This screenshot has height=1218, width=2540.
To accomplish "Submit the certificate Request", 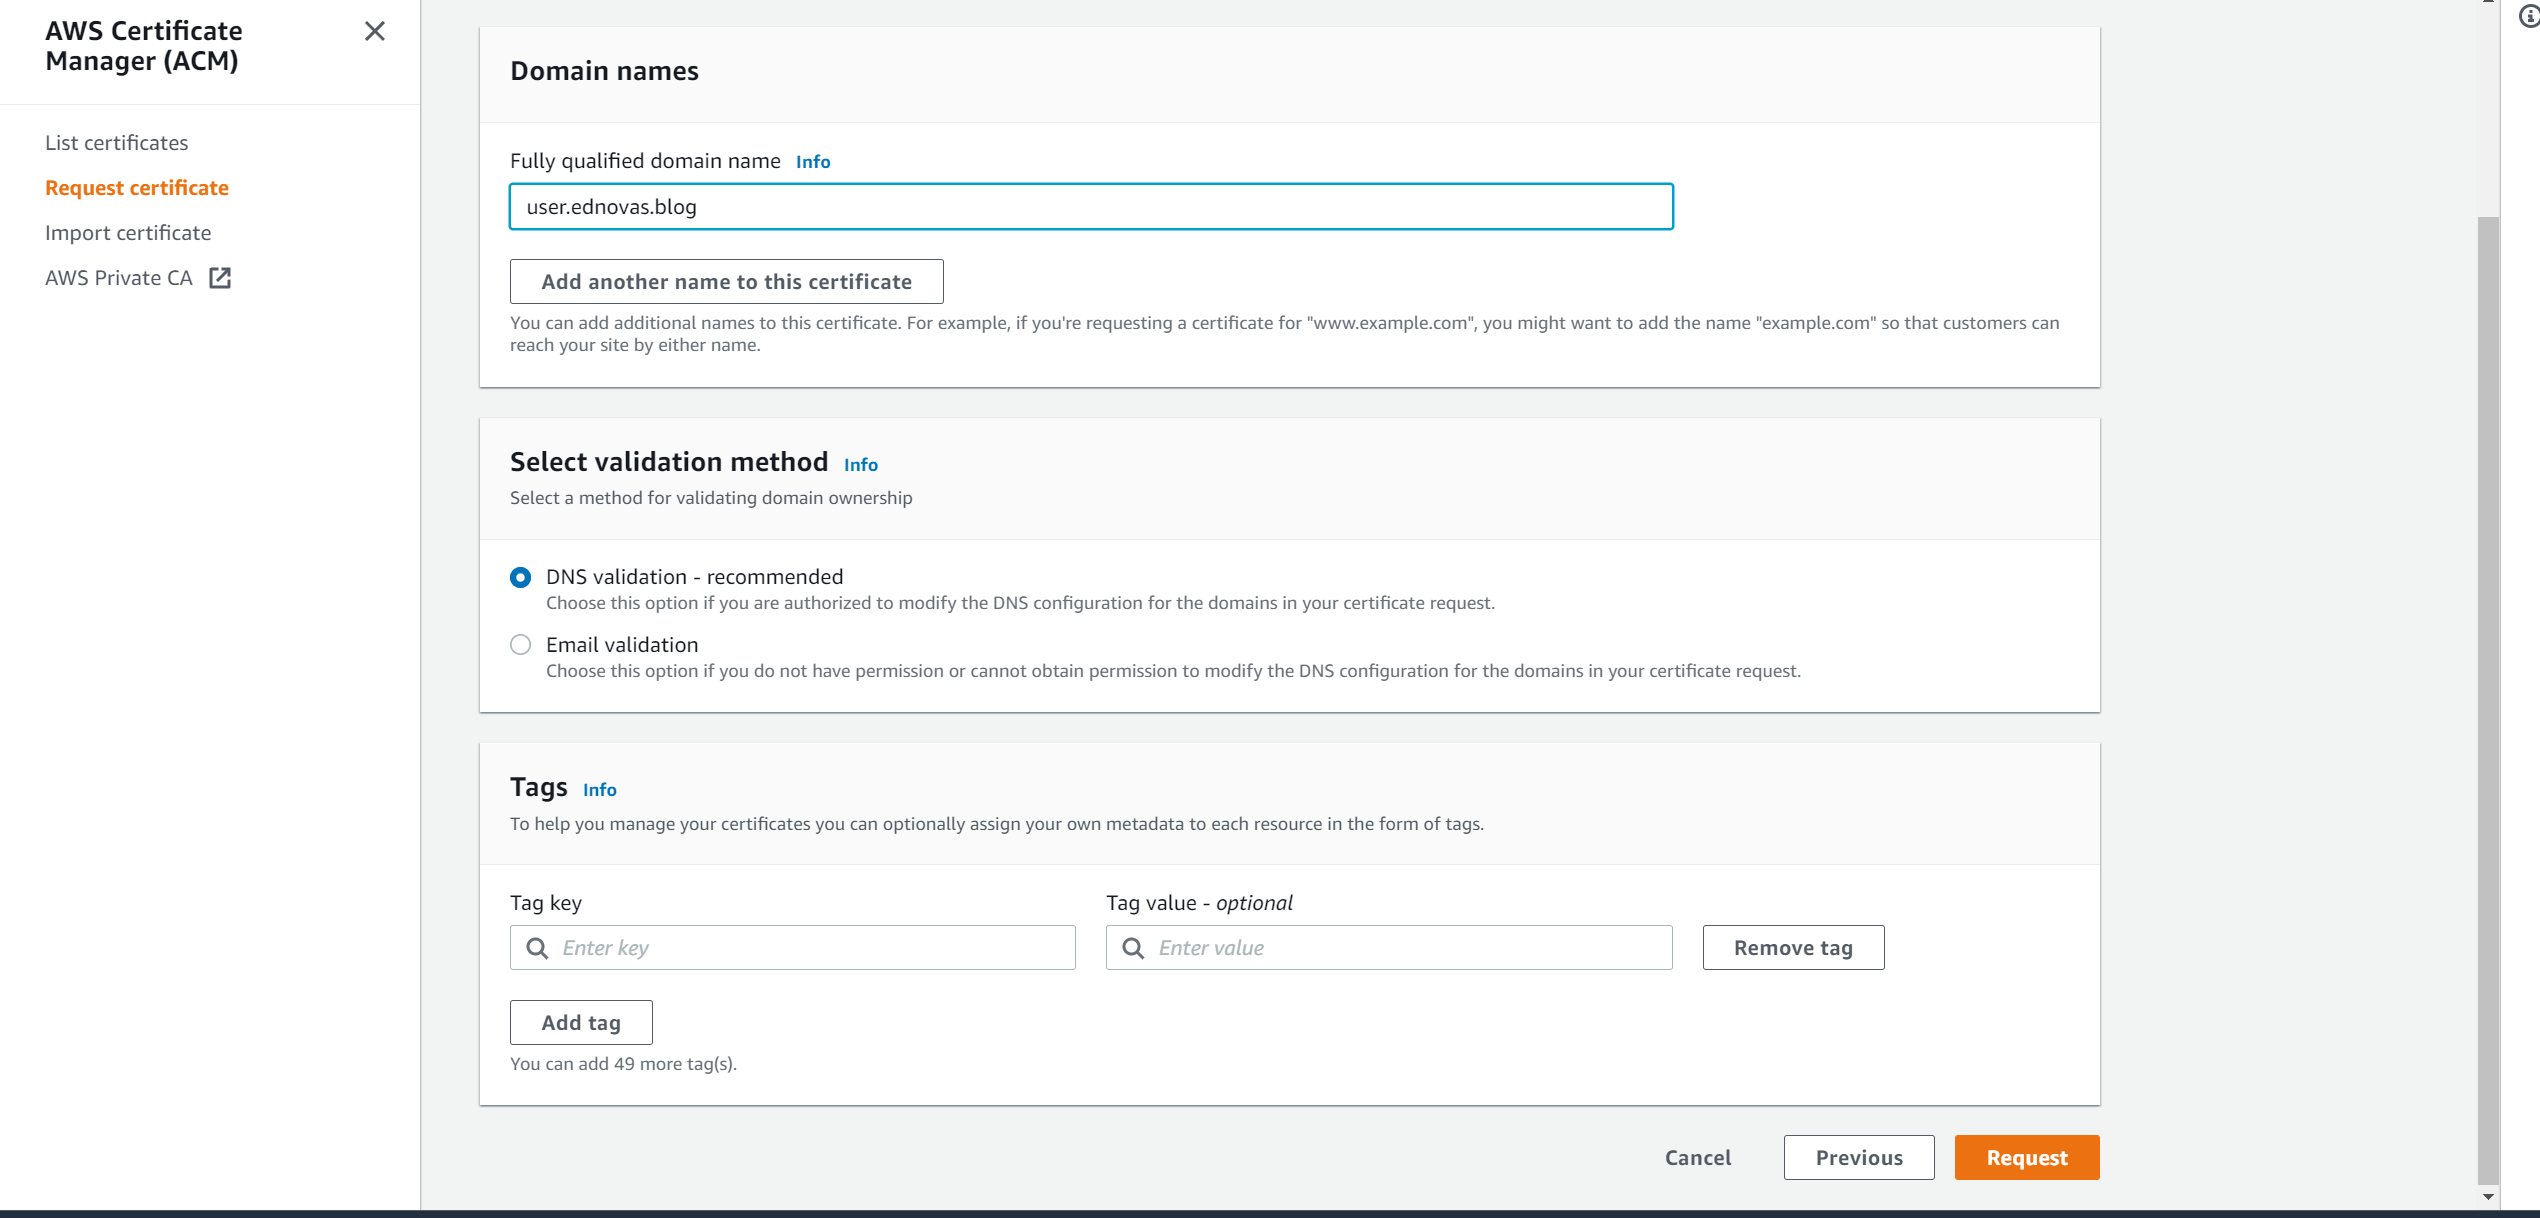I will coord(2027,1157).
